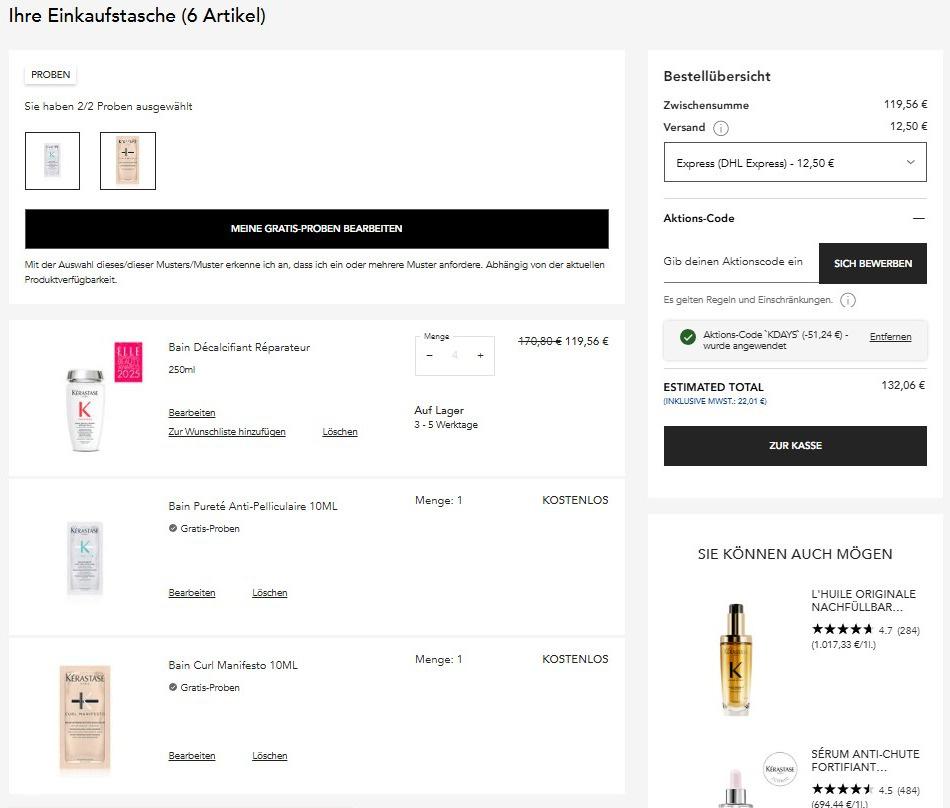Viewport: 950px width, 808px height.
Task: Click the Bain Pureté Anti-Pelliculaire sachet image
Action: point(85,558)
